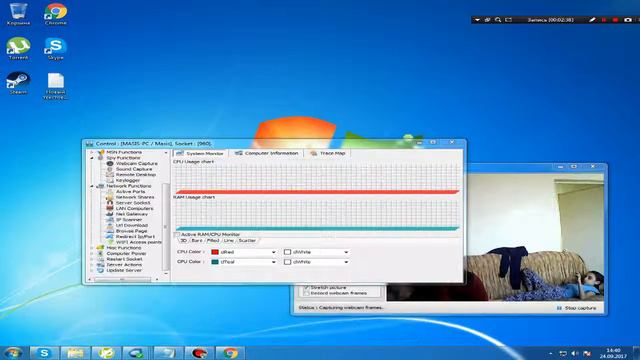Open the Windows Start button
The height and width of the screenshot is (360, 640).
[x=13, y=353]
